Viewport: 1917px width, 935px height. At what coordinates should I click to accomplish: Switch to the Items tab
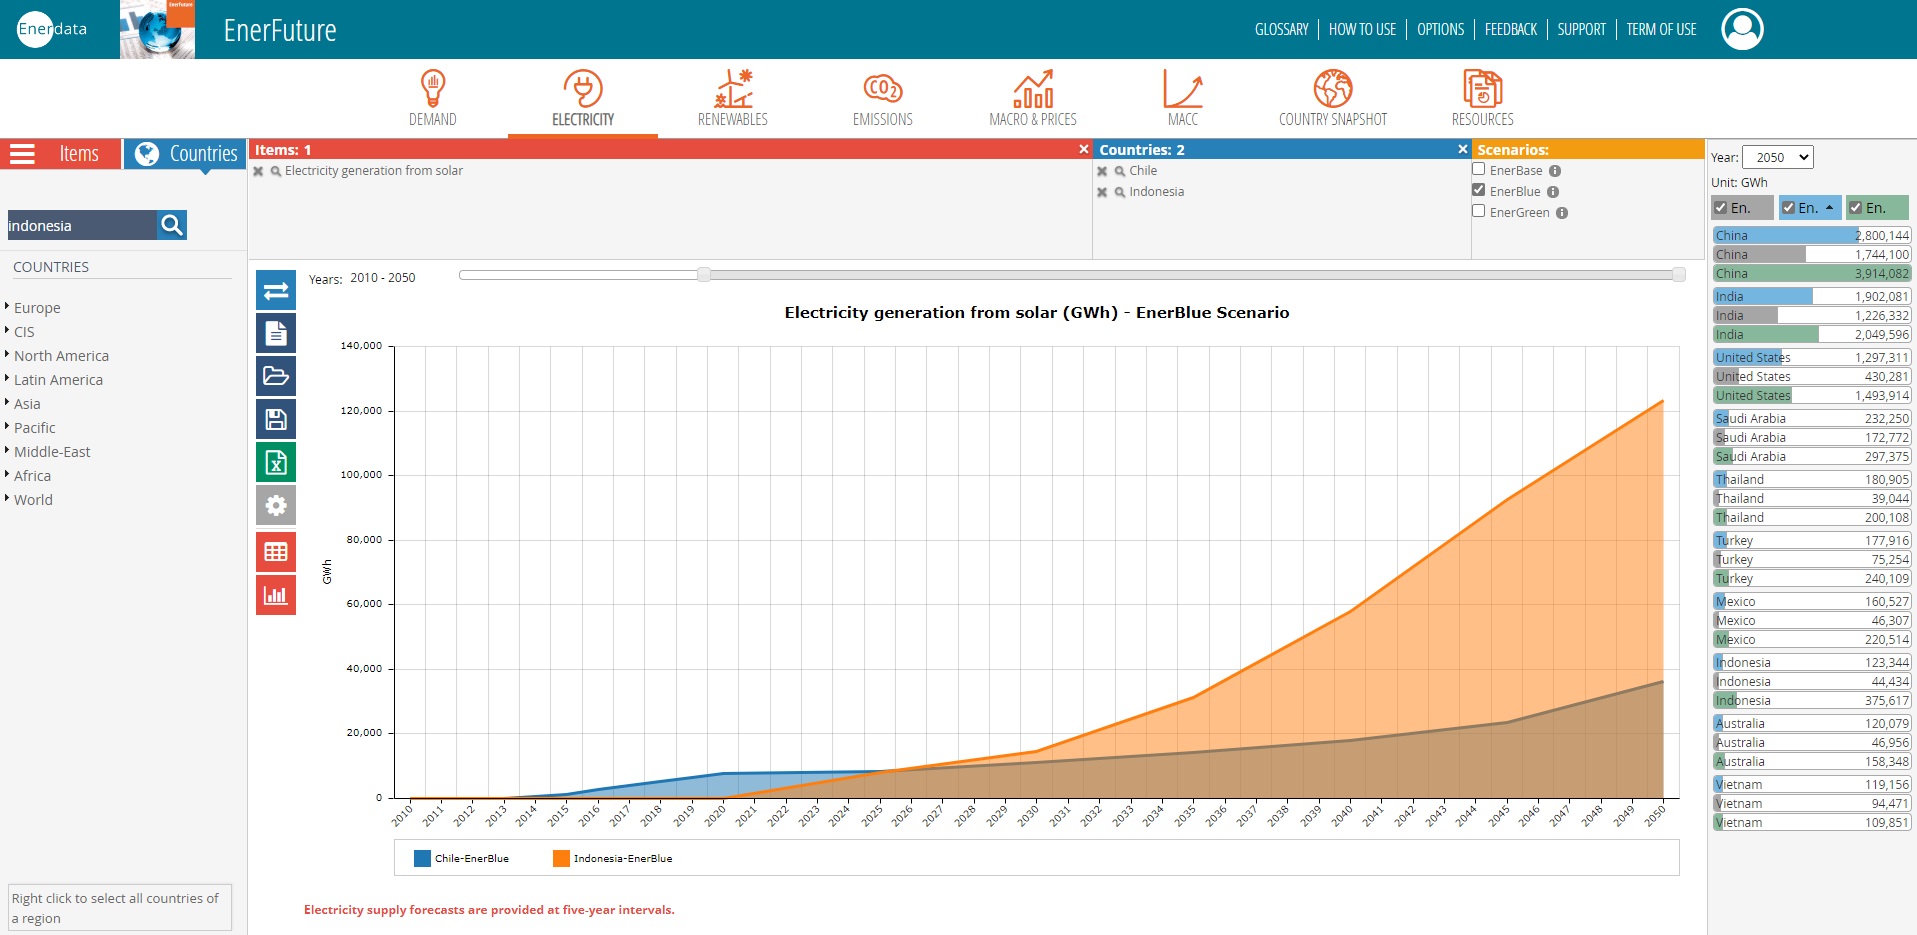(x=61, y=154)
